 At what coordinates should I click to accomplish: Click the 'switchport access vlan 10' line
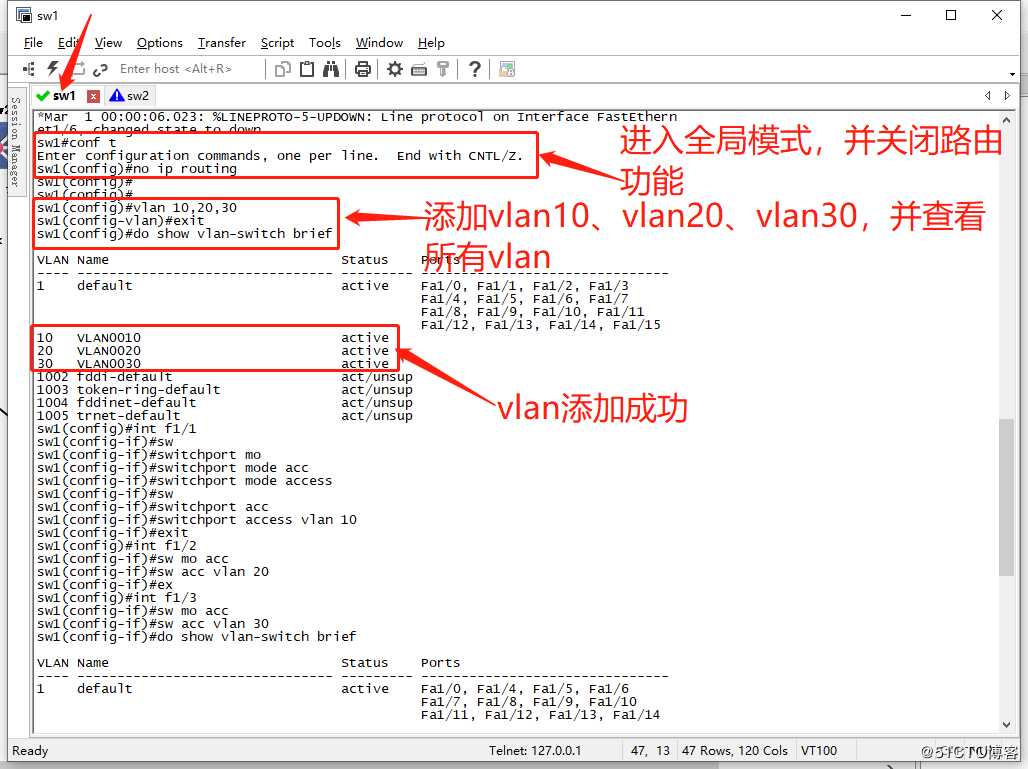197,520
